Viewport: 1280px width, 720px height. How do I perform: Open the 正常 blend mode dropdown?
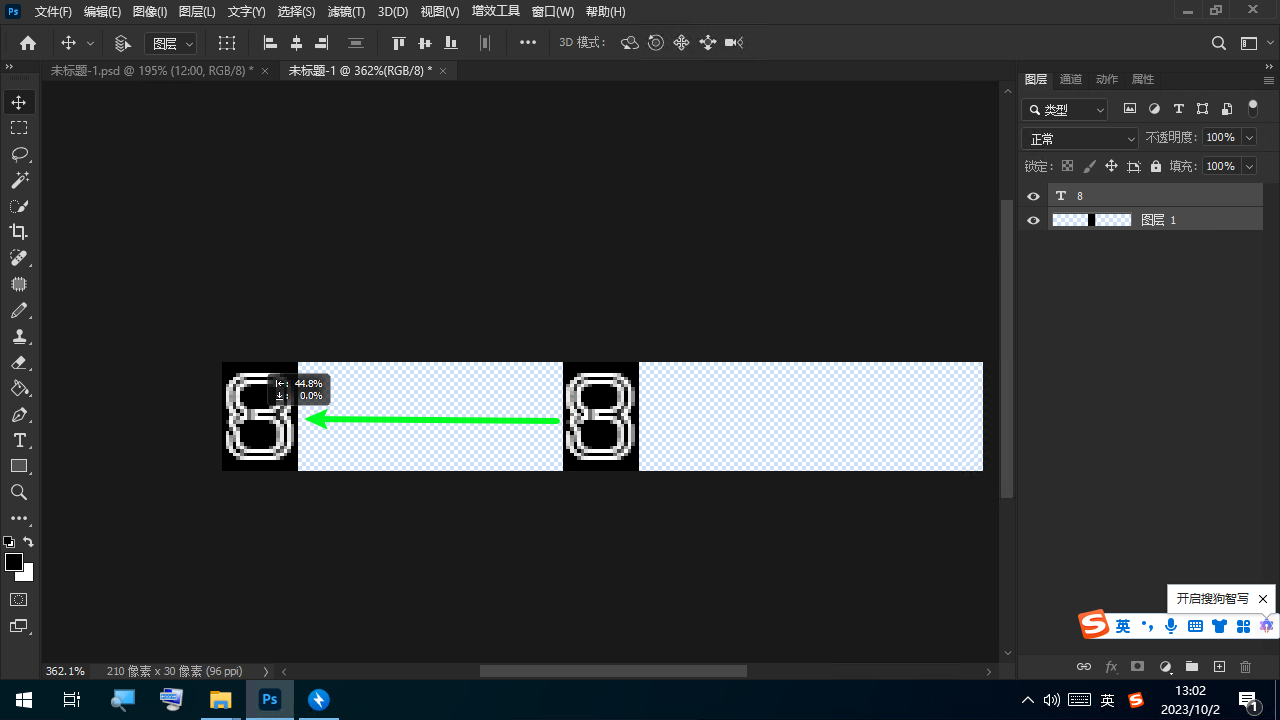1080,139
